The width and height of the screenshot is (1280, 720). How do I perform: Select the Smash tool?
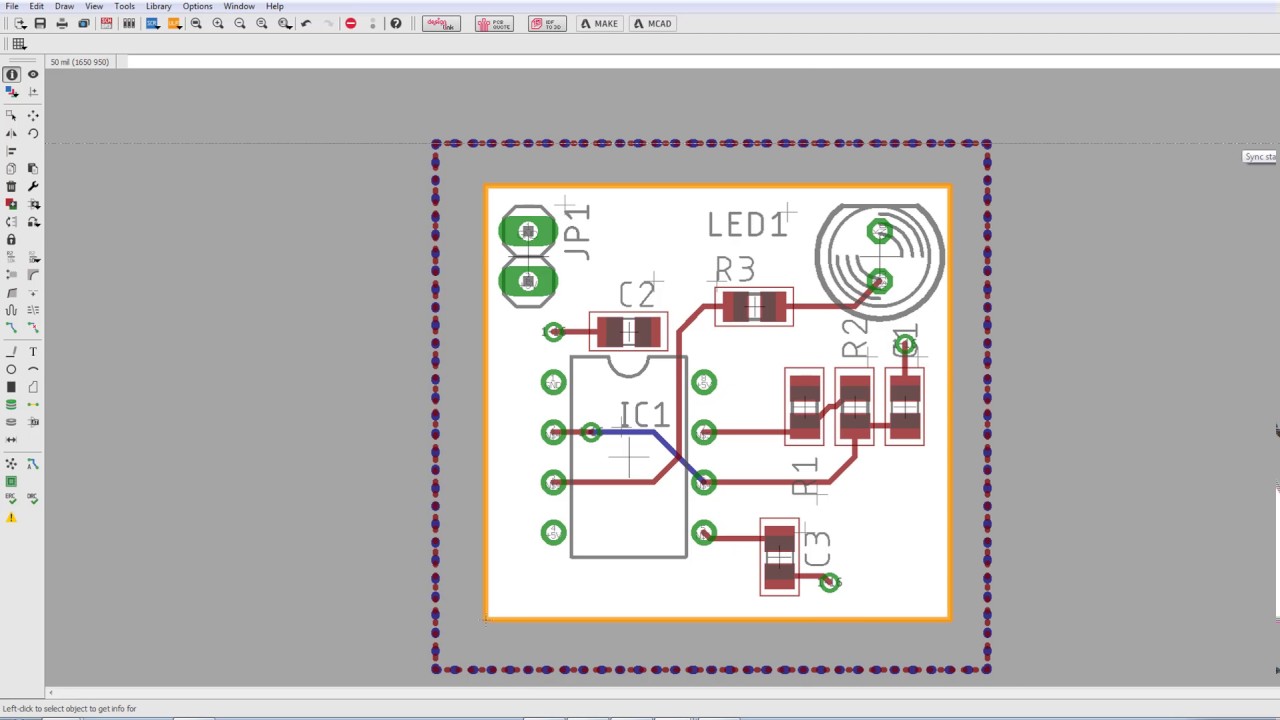point(11,275)
